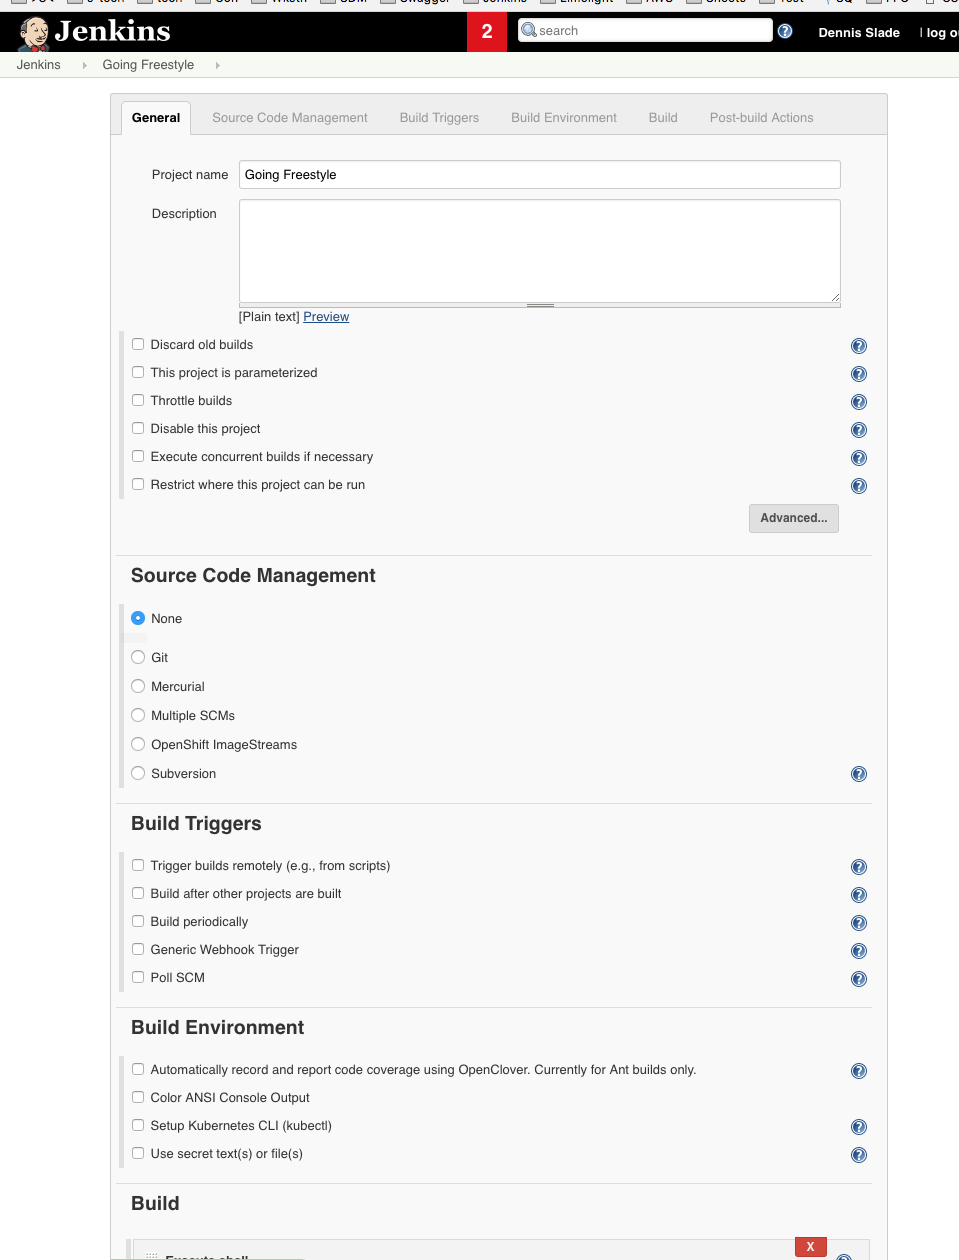This screenshot has height=1260, width=959.
Task: Open Going Freestyle breadcrumb link
Action: (x=148, y=65)
